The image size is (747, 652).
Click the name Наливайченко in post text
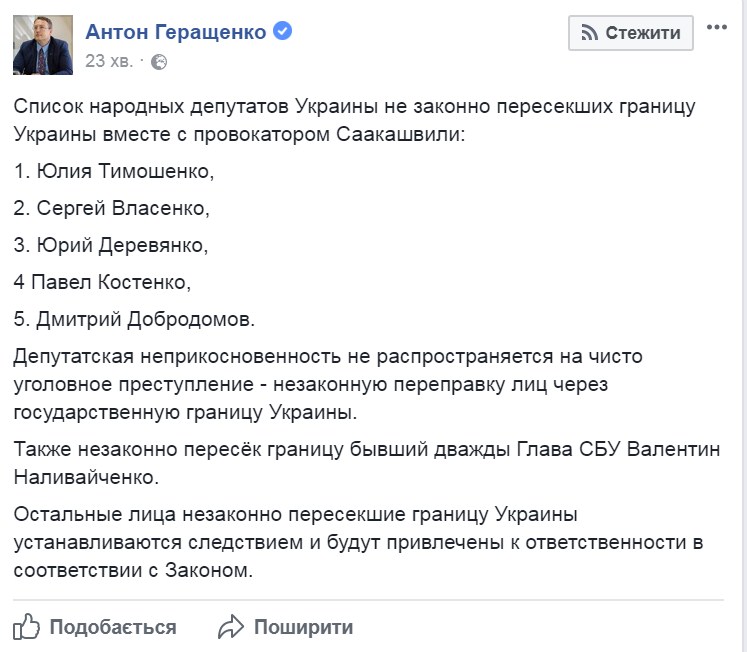86,477
